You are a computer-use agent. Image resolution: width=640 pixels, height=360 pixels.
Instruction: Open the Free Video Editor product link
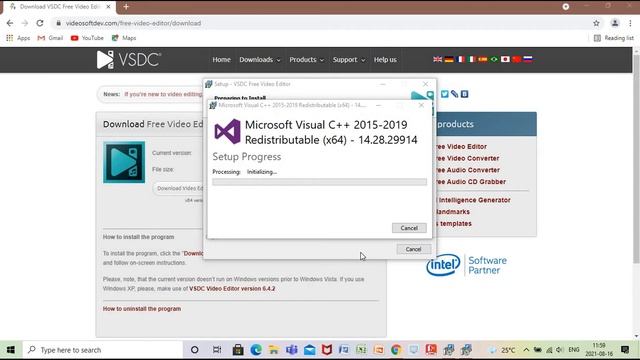pyautogui.click(x=461, y=147)
